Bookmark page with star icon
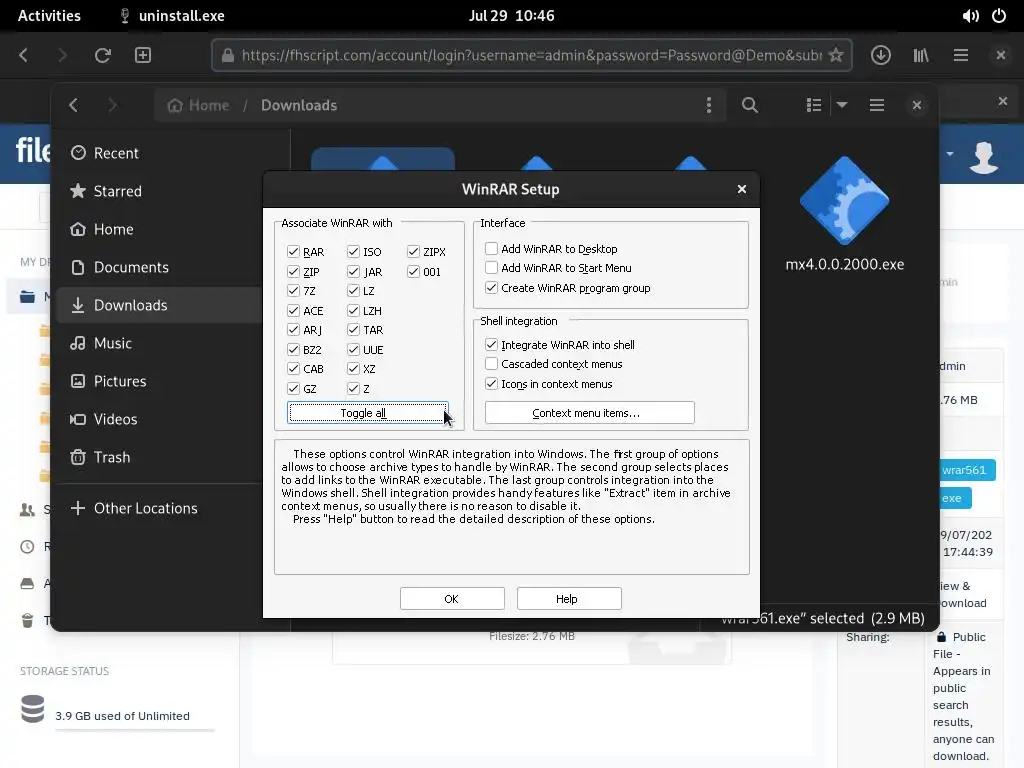Screen dimensions: 1024x768 [836, 55]
